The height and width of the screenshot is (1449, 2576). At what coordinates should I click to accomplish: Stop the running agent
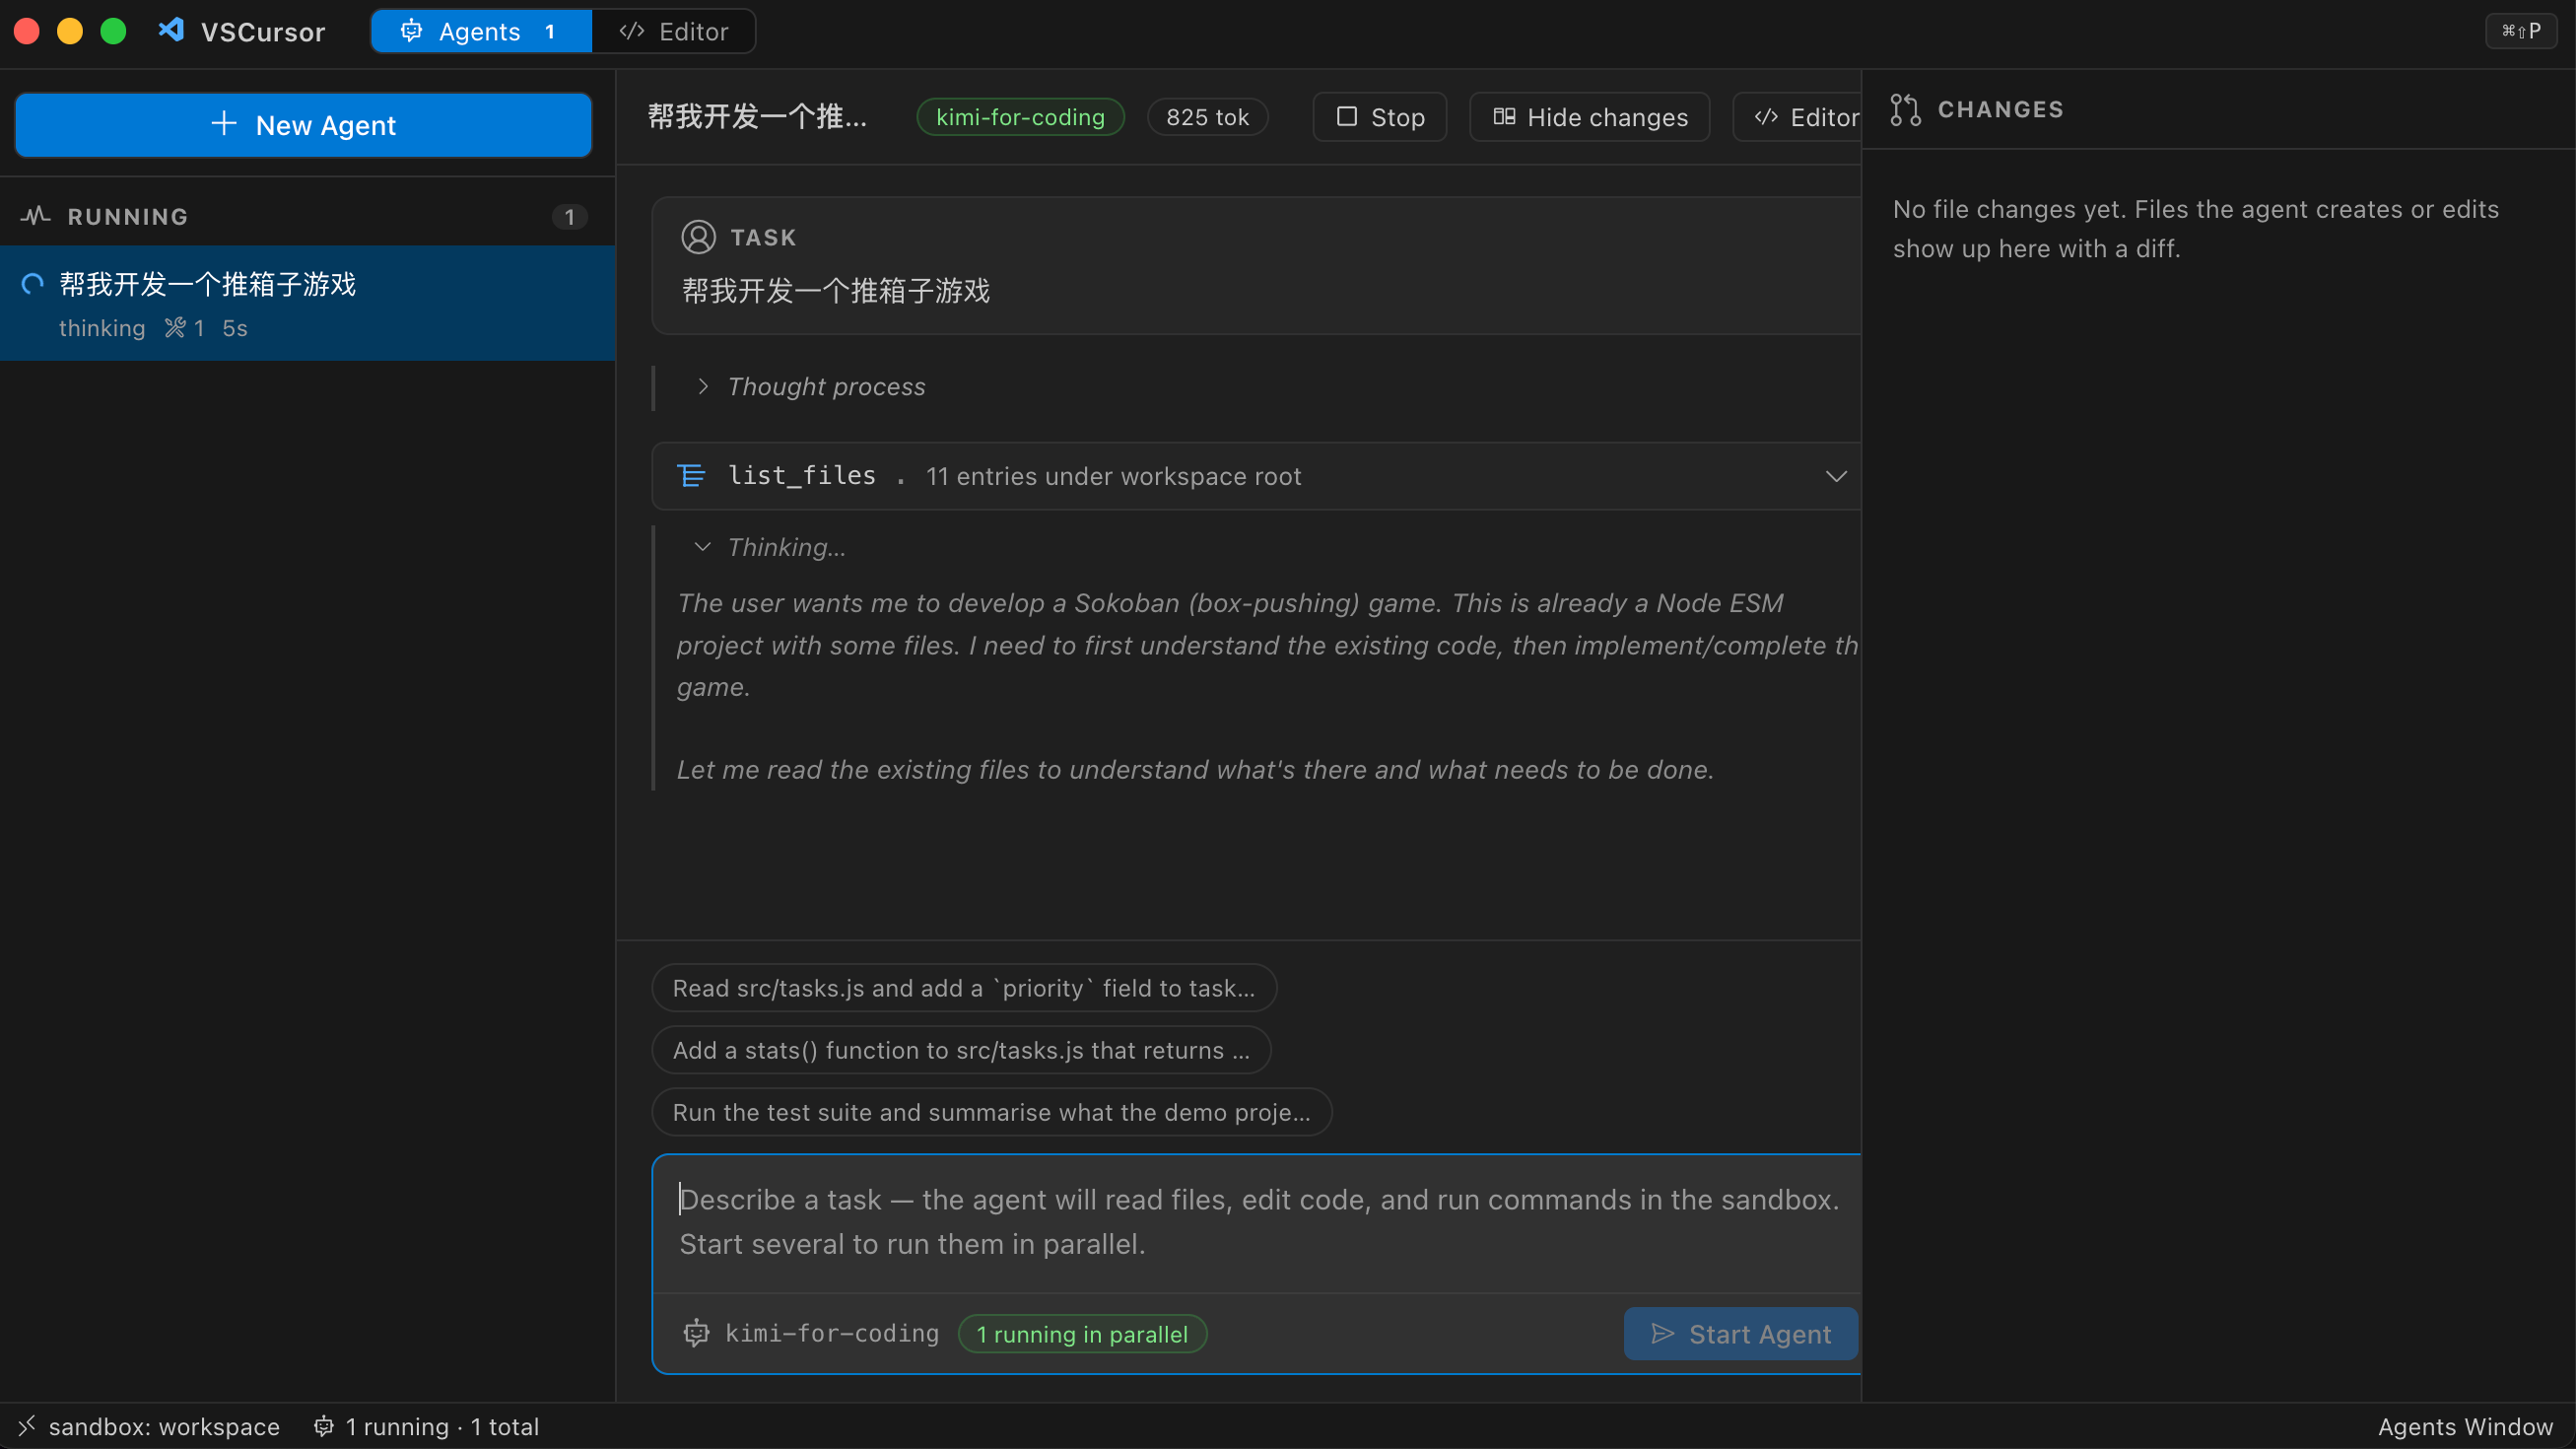point(1380,117)
